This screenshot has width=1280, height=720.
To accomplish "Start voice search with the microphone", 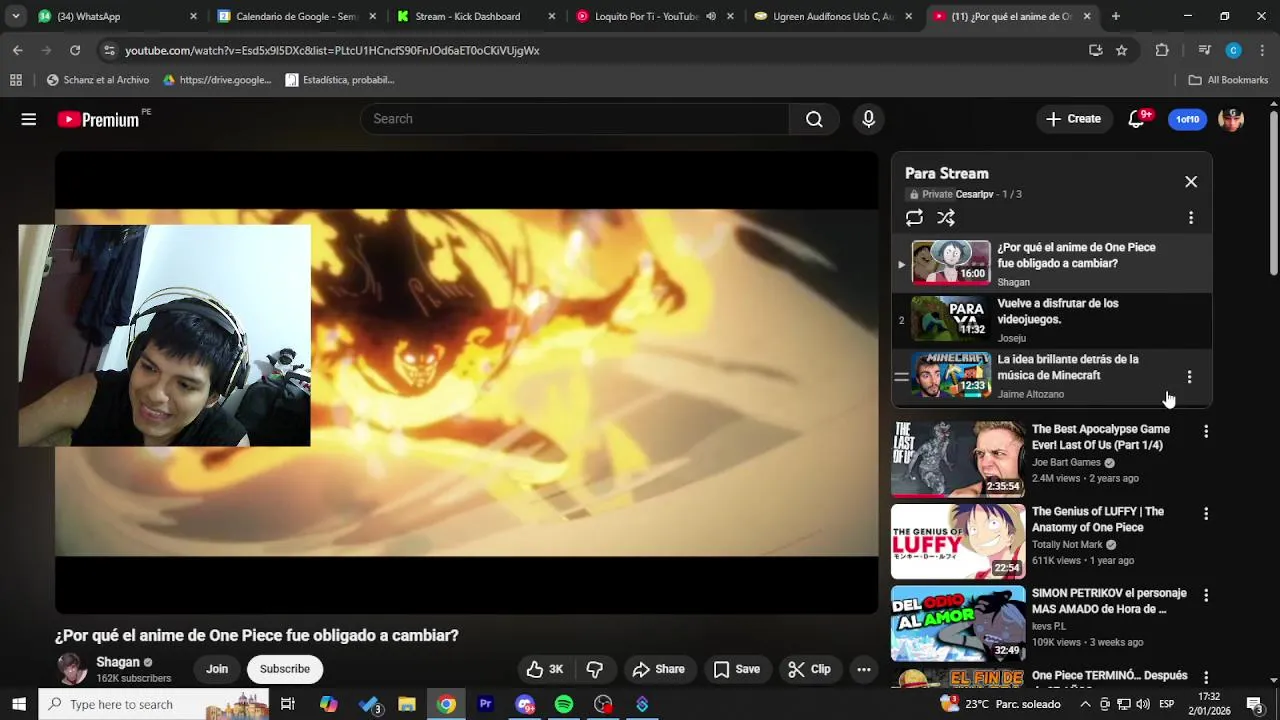I will pos(868,119).
